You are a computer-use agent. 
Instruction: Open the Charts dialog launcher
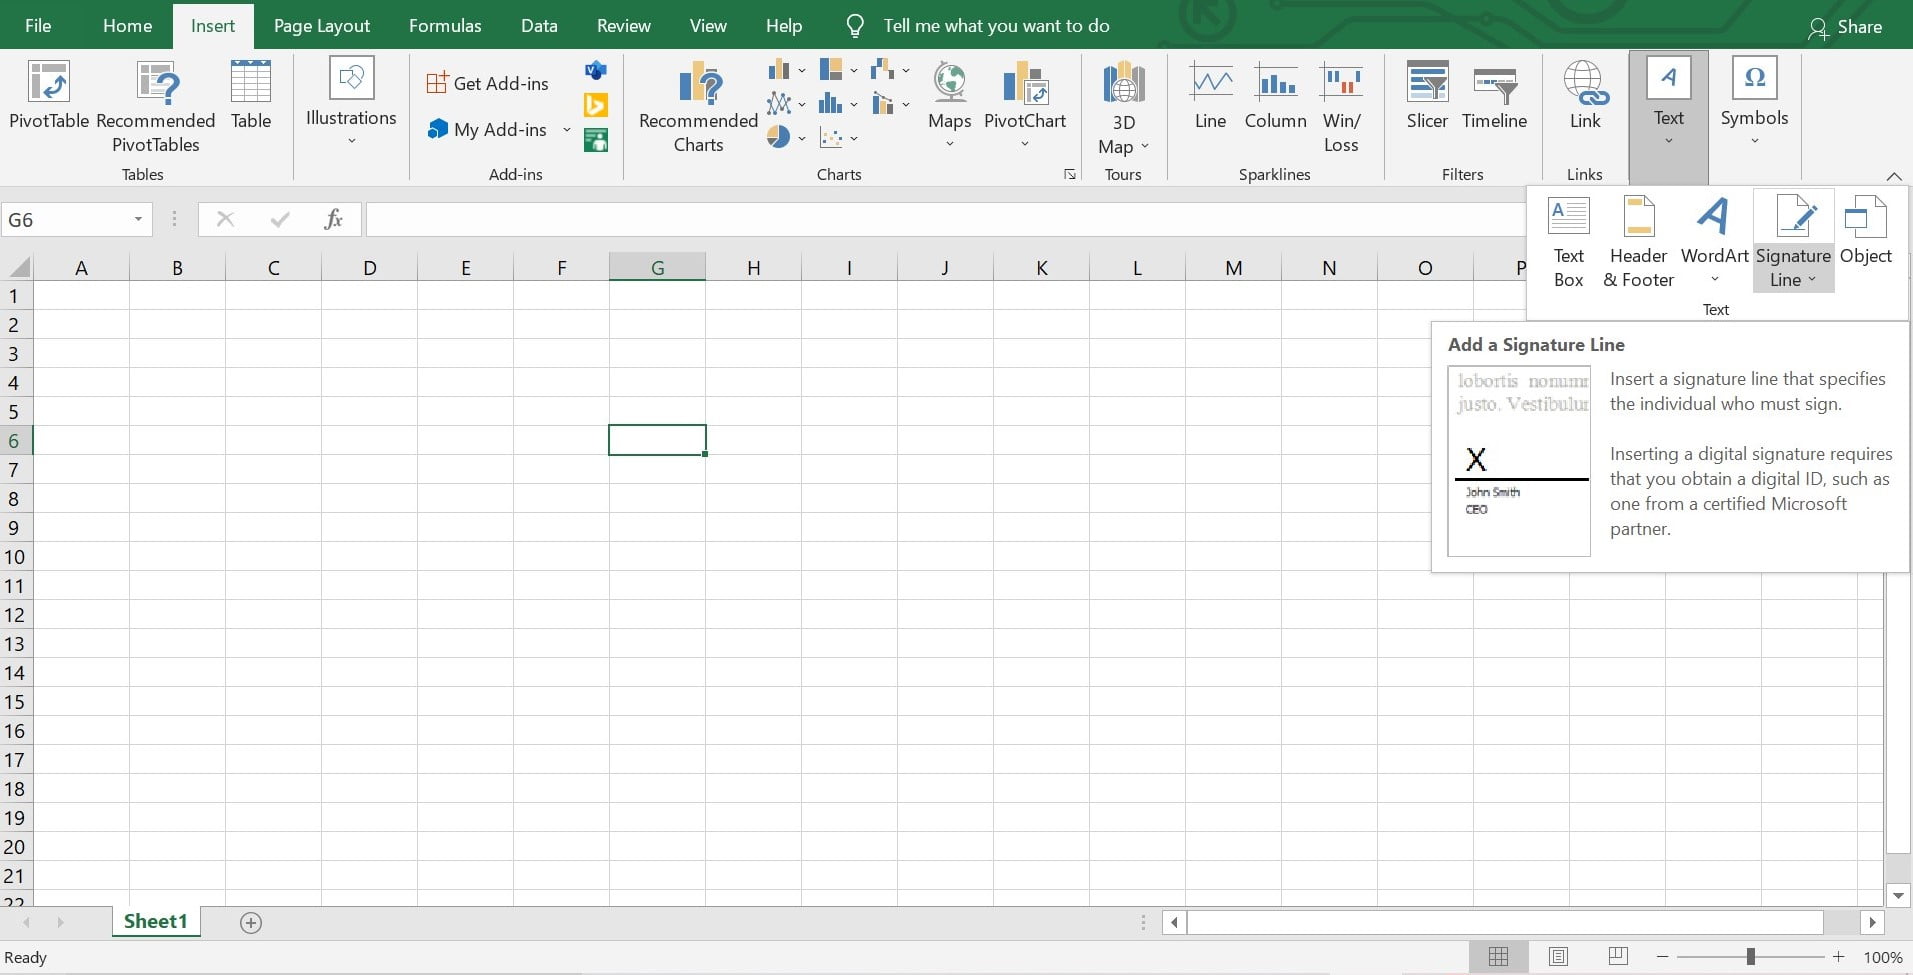[1069, 174]
